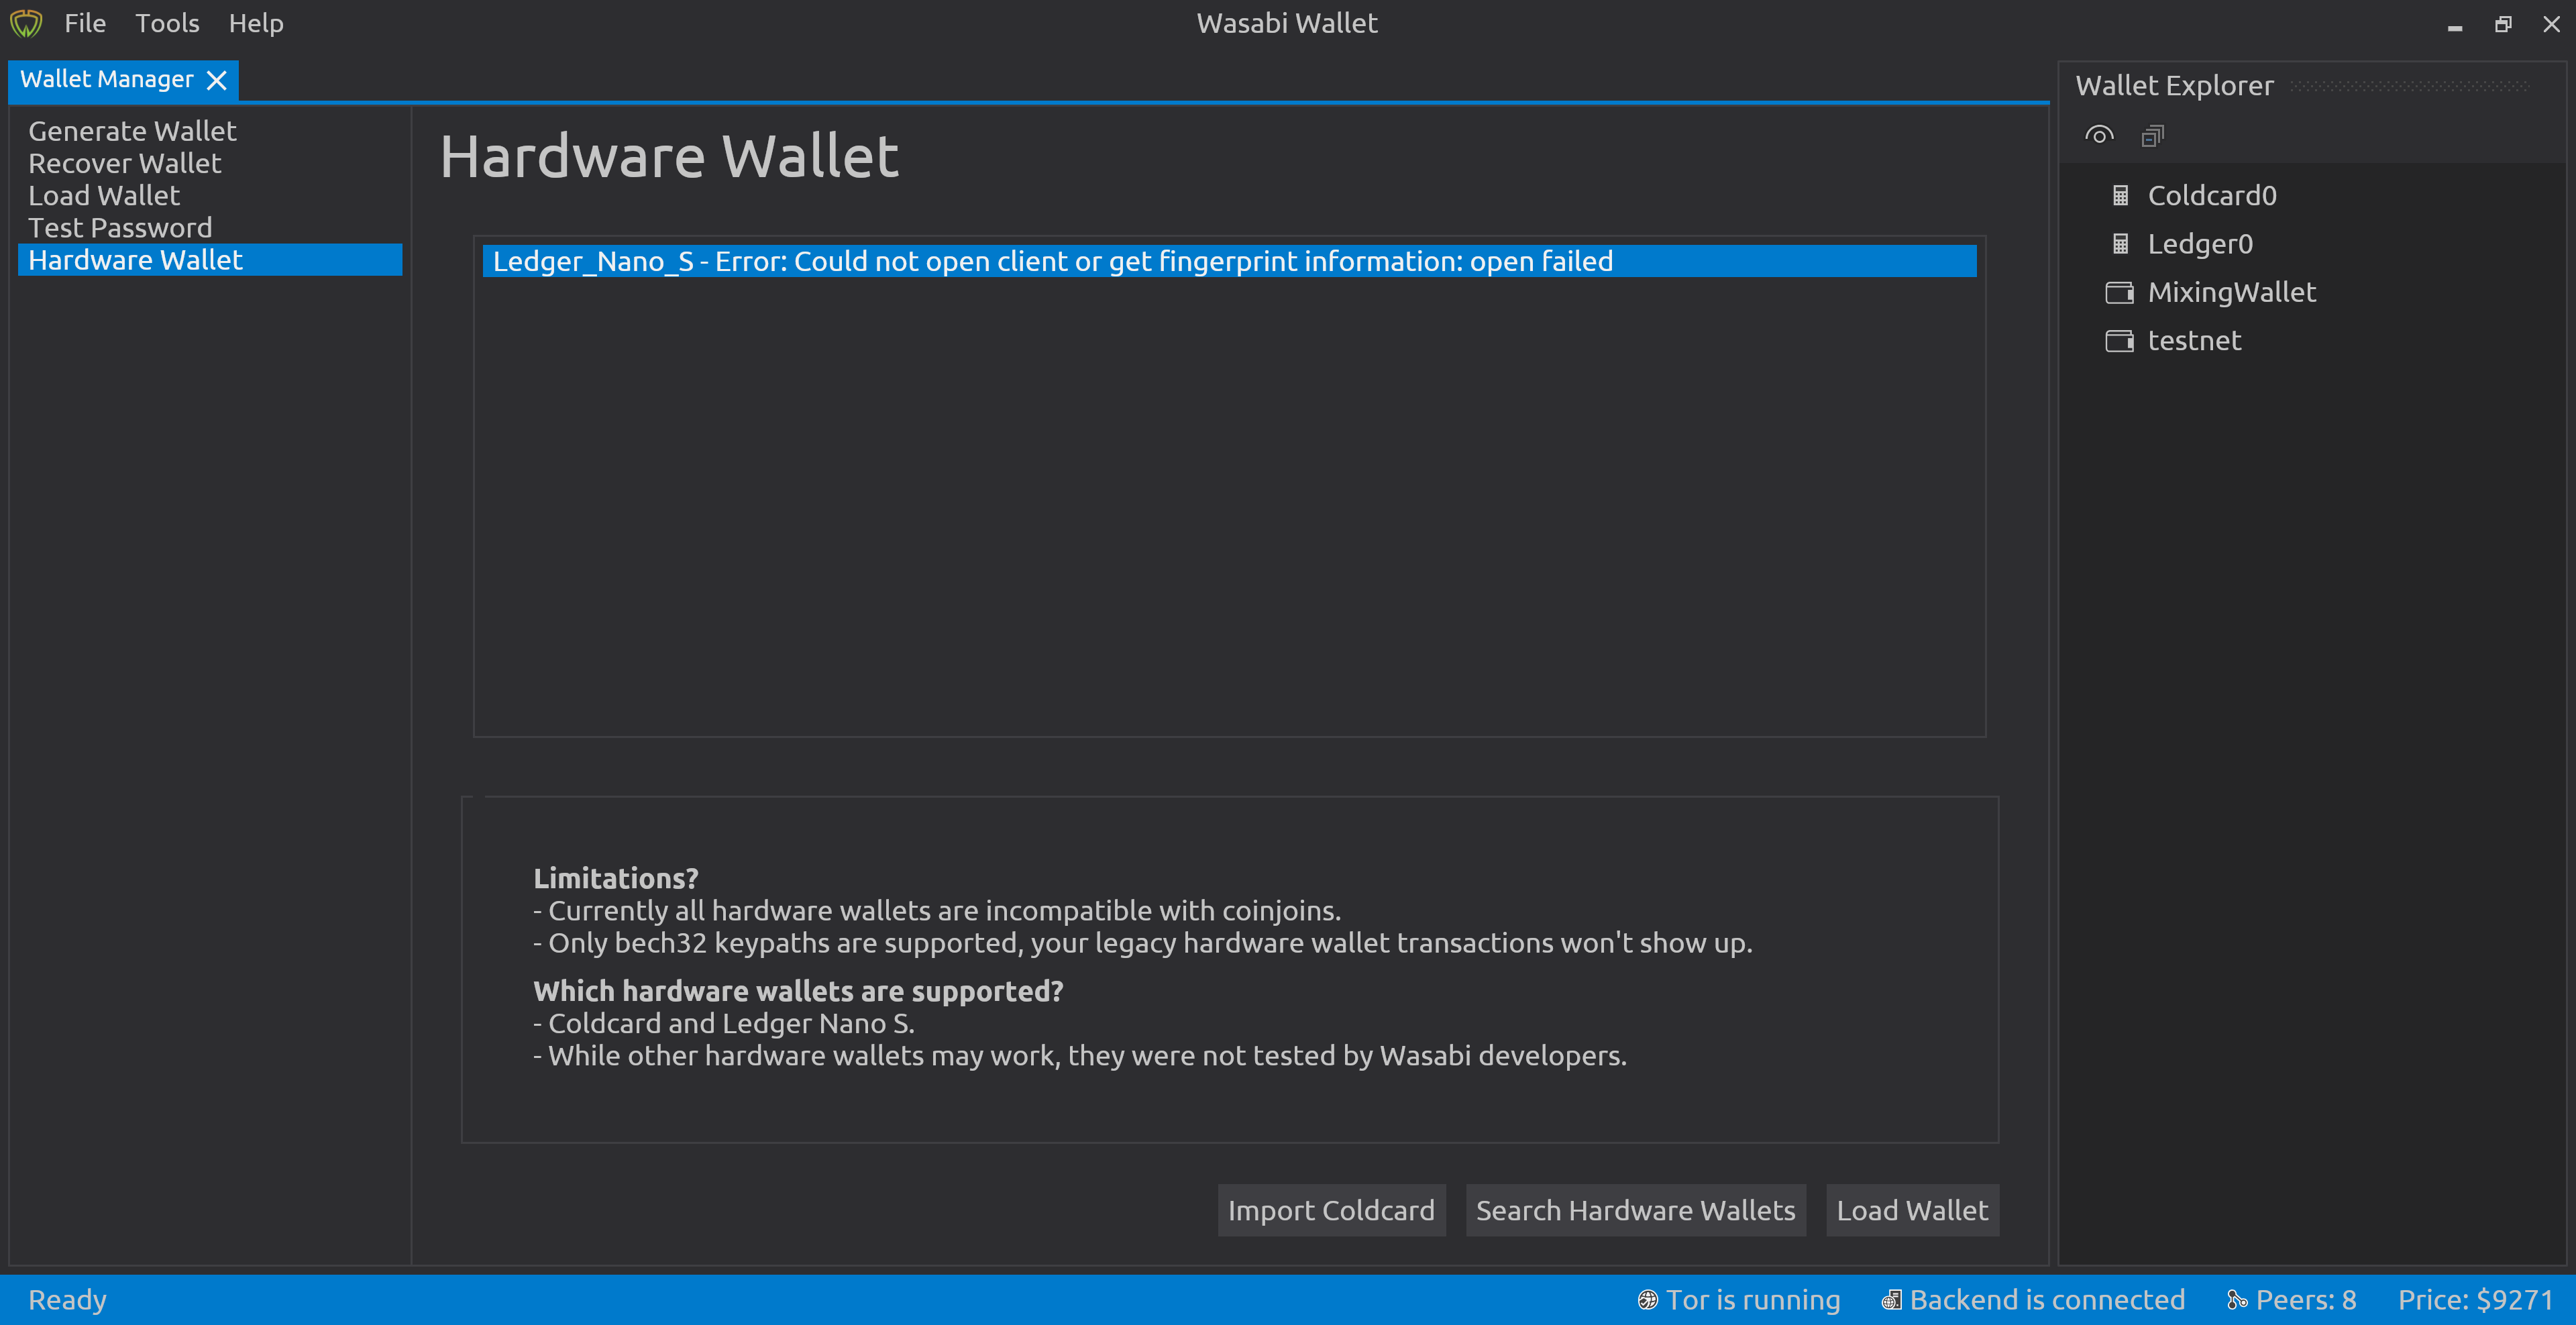Click the Backend is connected status icon
This screenshot has width=2576, height=1325.
(1891, 1300)
